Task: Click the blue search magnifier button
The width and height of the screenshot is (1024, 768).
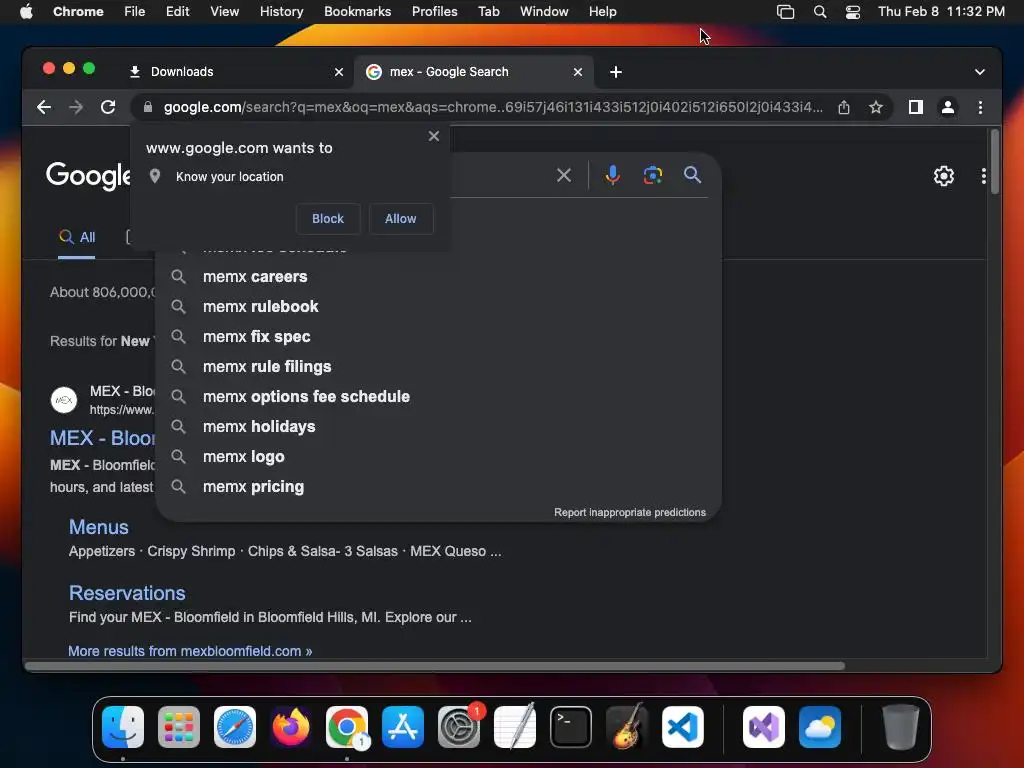Action: (x=692, y=174)
